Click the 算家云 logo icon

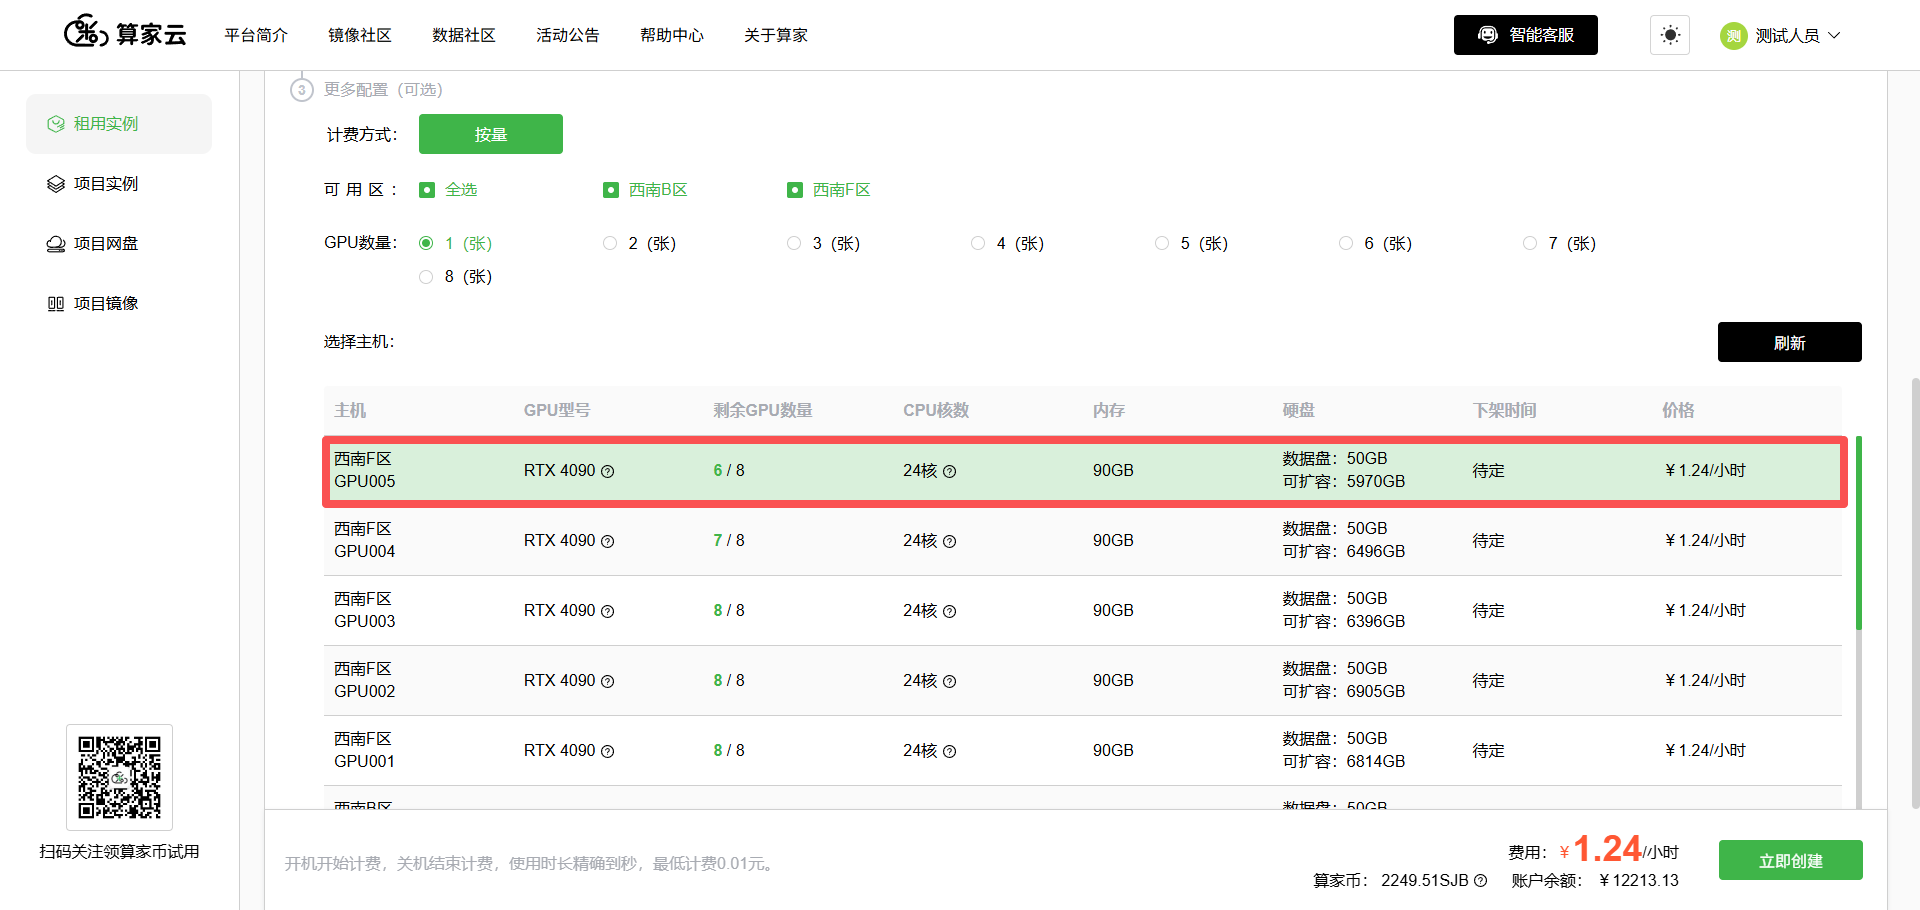point(86,33)
